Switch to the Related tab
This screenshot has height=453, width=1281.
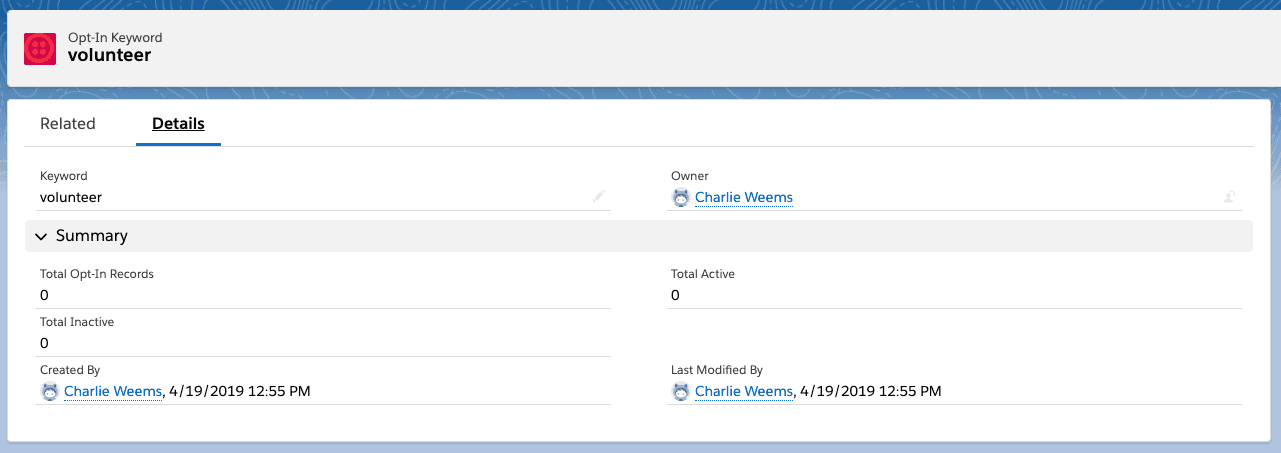(x=68, y=124)
